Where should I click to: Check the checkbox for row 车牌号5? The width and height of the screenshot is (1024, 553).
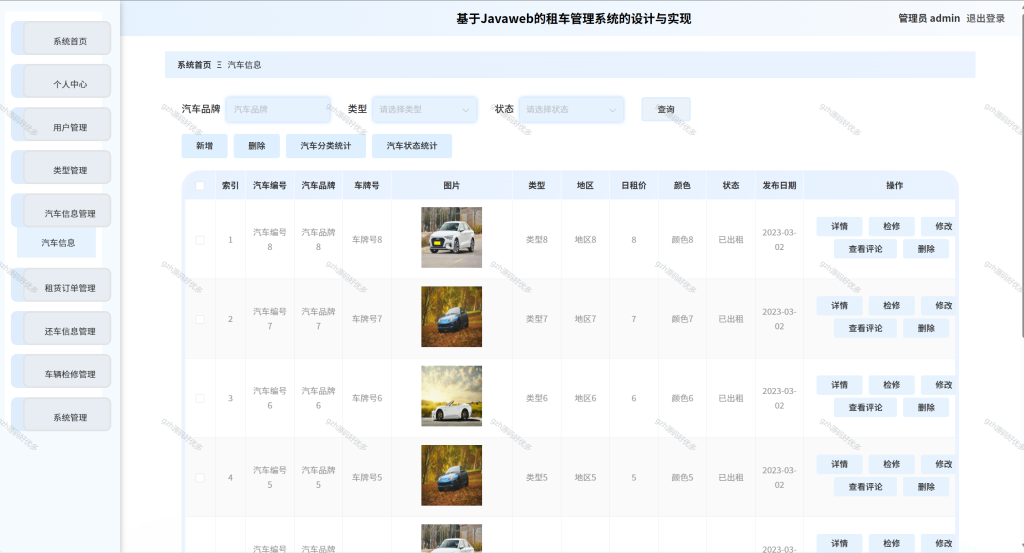tap(200, 477)
